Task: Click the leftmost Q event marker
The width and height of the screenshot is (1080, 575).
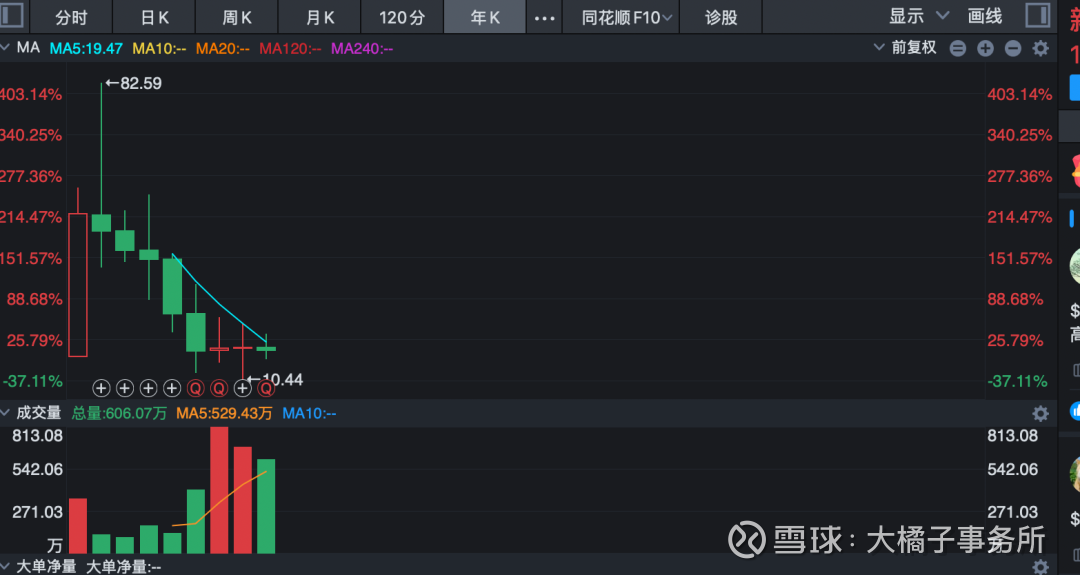Action: click(x=195, y=388)
